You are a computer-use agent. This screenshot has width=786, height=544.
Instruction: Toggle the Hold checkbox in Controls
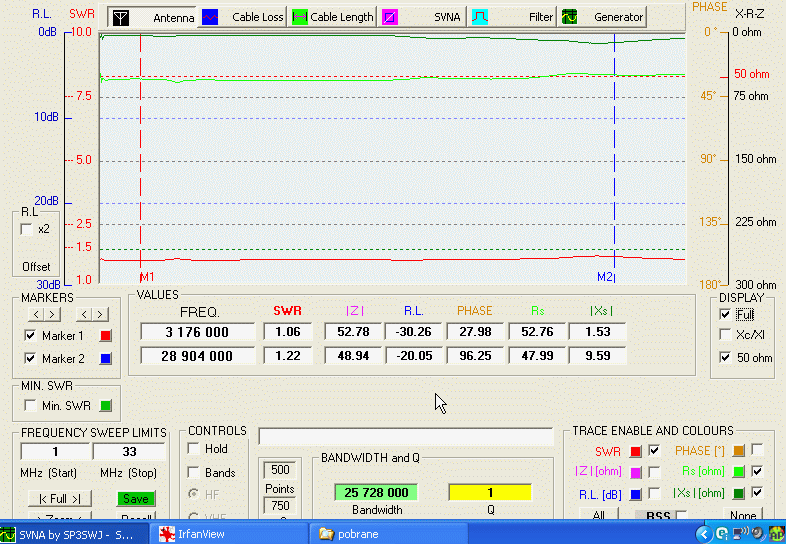194,449
